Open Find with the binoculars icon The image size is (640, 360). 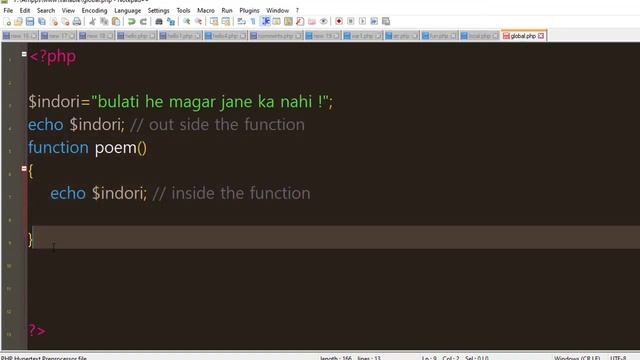159,22
